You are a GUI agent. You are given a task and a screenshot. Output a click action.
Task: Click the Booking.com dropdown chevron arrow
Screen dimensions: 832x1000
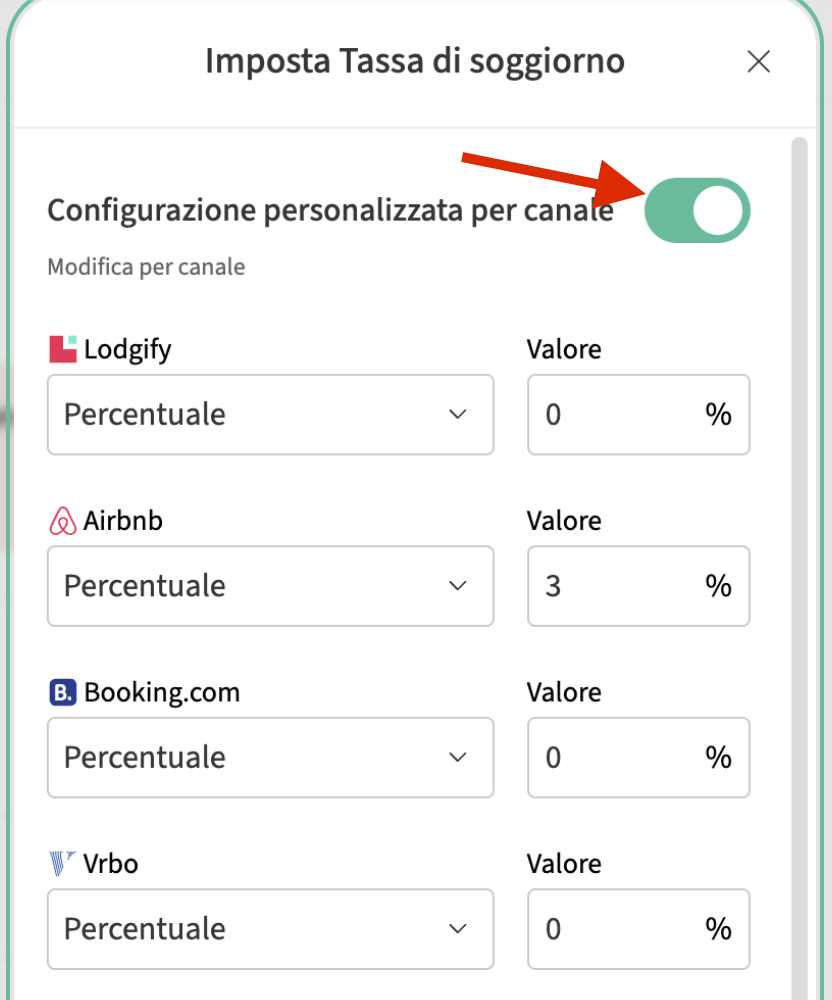(x=458, y=757)
